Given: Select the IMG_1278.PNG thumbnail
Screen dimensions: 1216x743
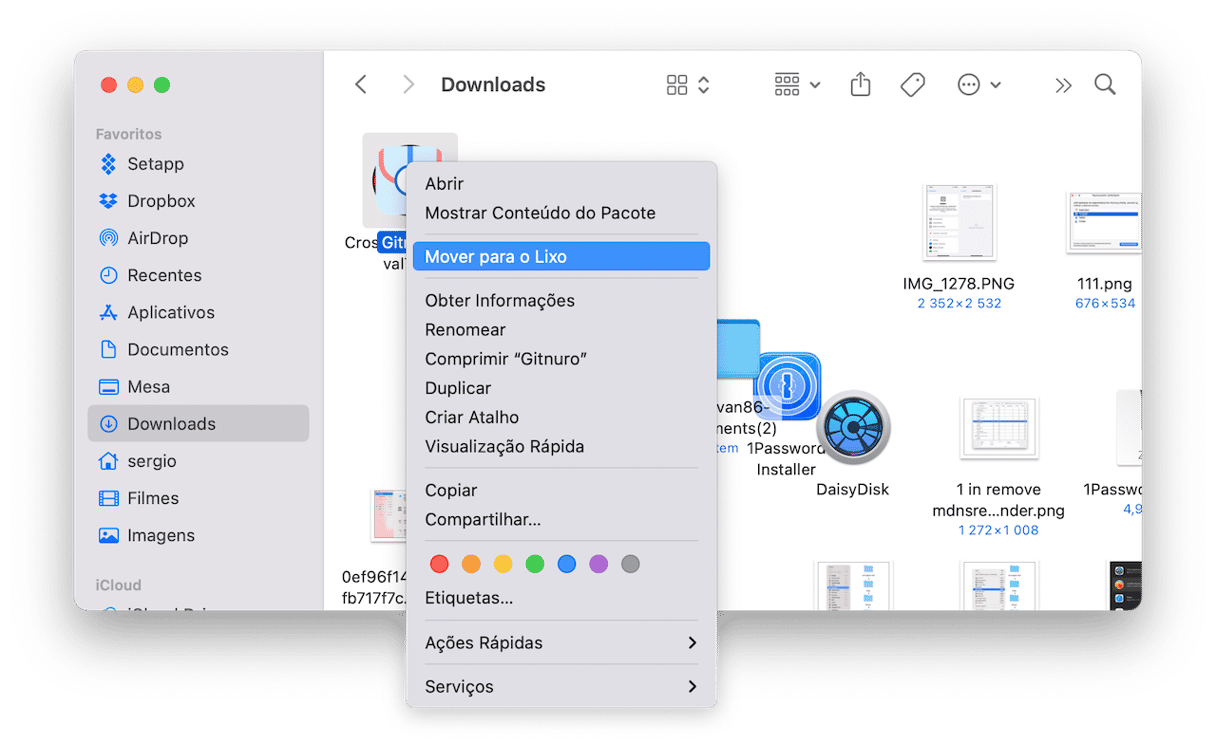Looking at the screenshot, I should coord(958,222).
